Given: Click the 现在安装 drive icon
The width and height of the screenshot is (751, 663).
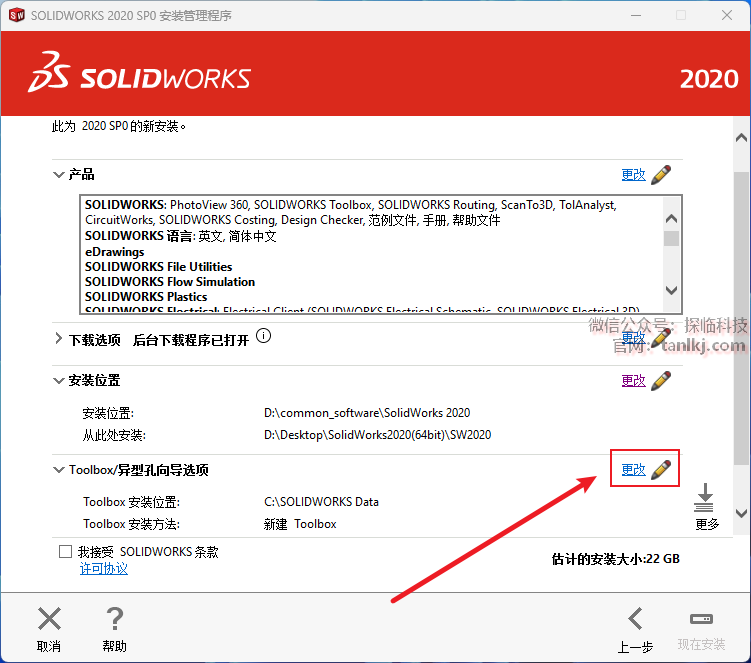Looking at the screenshot, I should [701, 619].
